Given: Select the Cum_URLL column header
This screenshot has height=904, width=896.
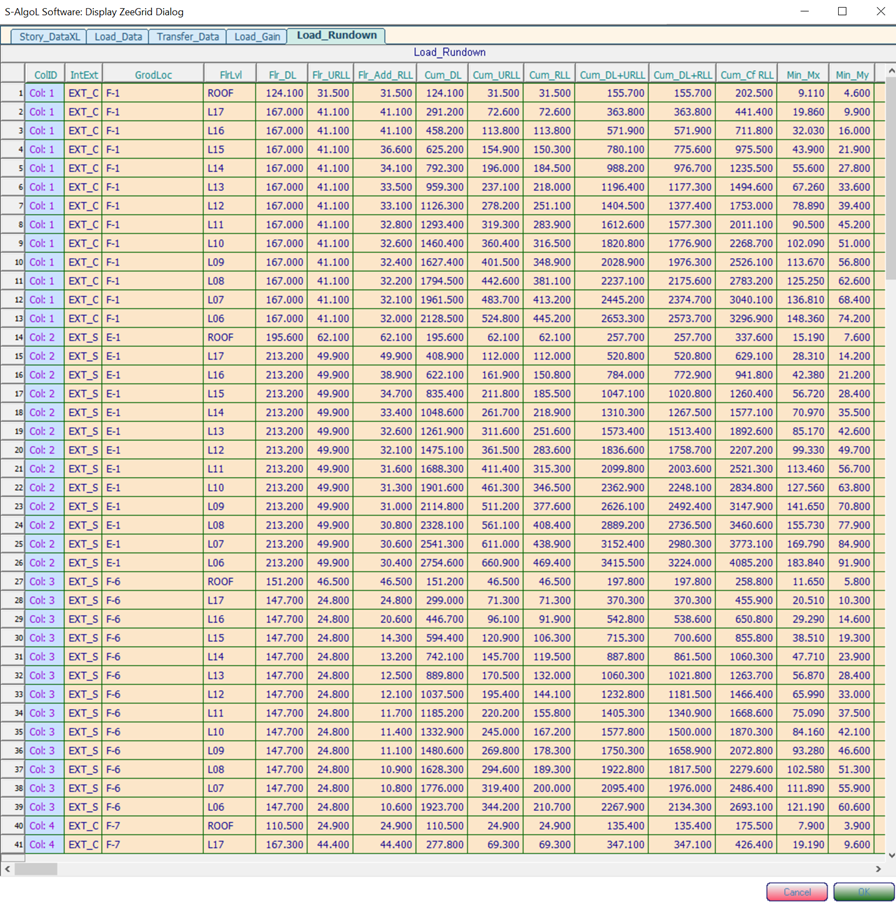Looking at the screenshot, I should pos(496,74).
